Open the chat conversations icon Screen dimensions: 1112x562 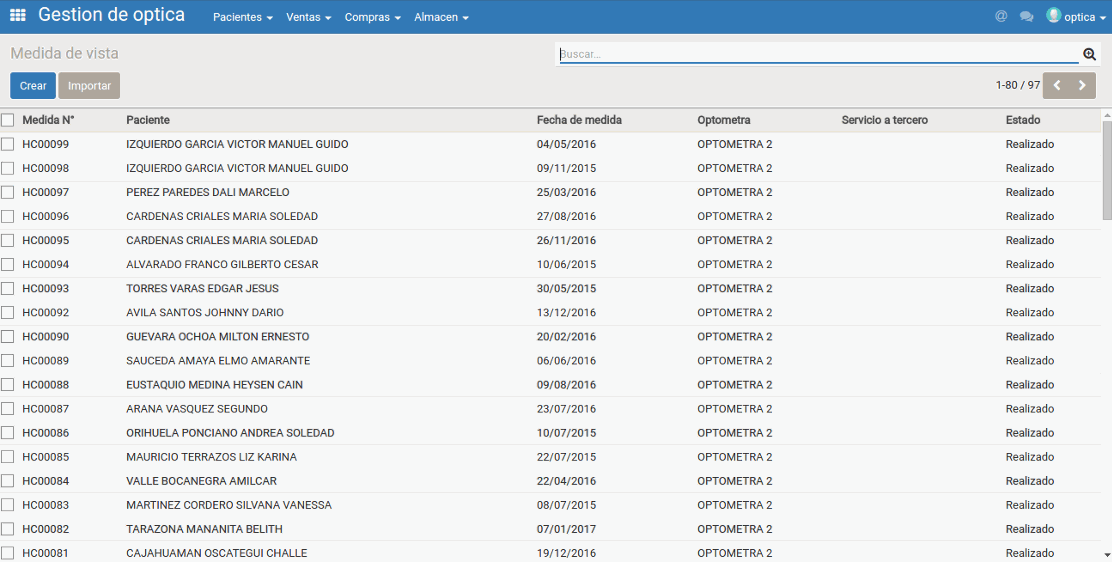tap(1026, 17)
